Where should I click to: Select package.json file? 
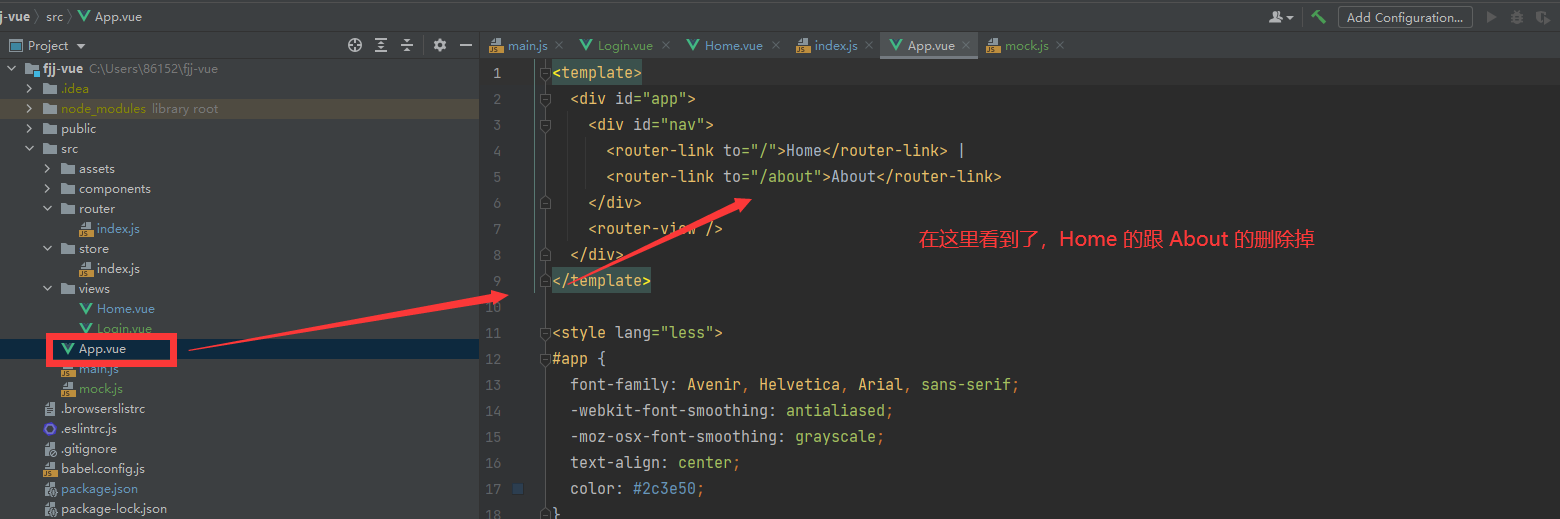tap(99, 489)
